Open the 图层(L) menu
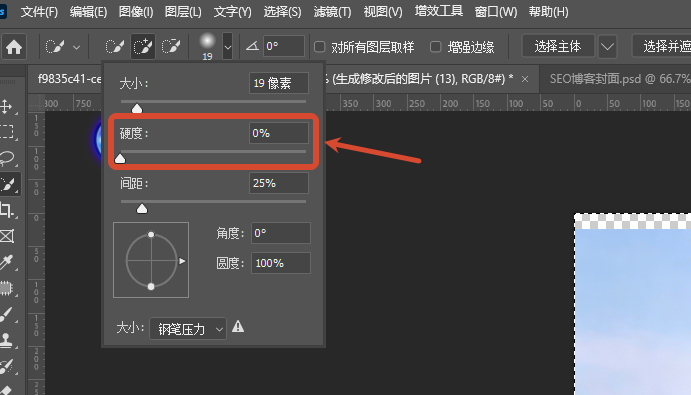This screenshot has height=395, width=691. click(183, 12)
